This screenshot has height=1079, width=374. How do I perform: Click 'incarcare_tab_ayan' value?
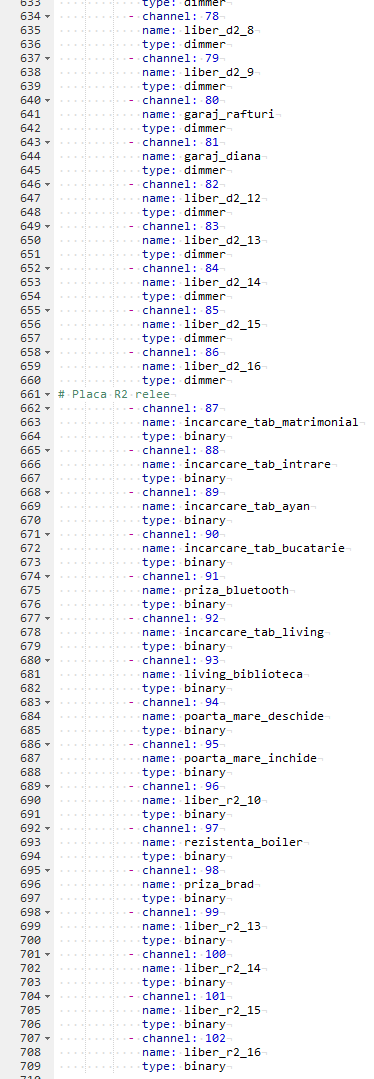click(247, 506)
